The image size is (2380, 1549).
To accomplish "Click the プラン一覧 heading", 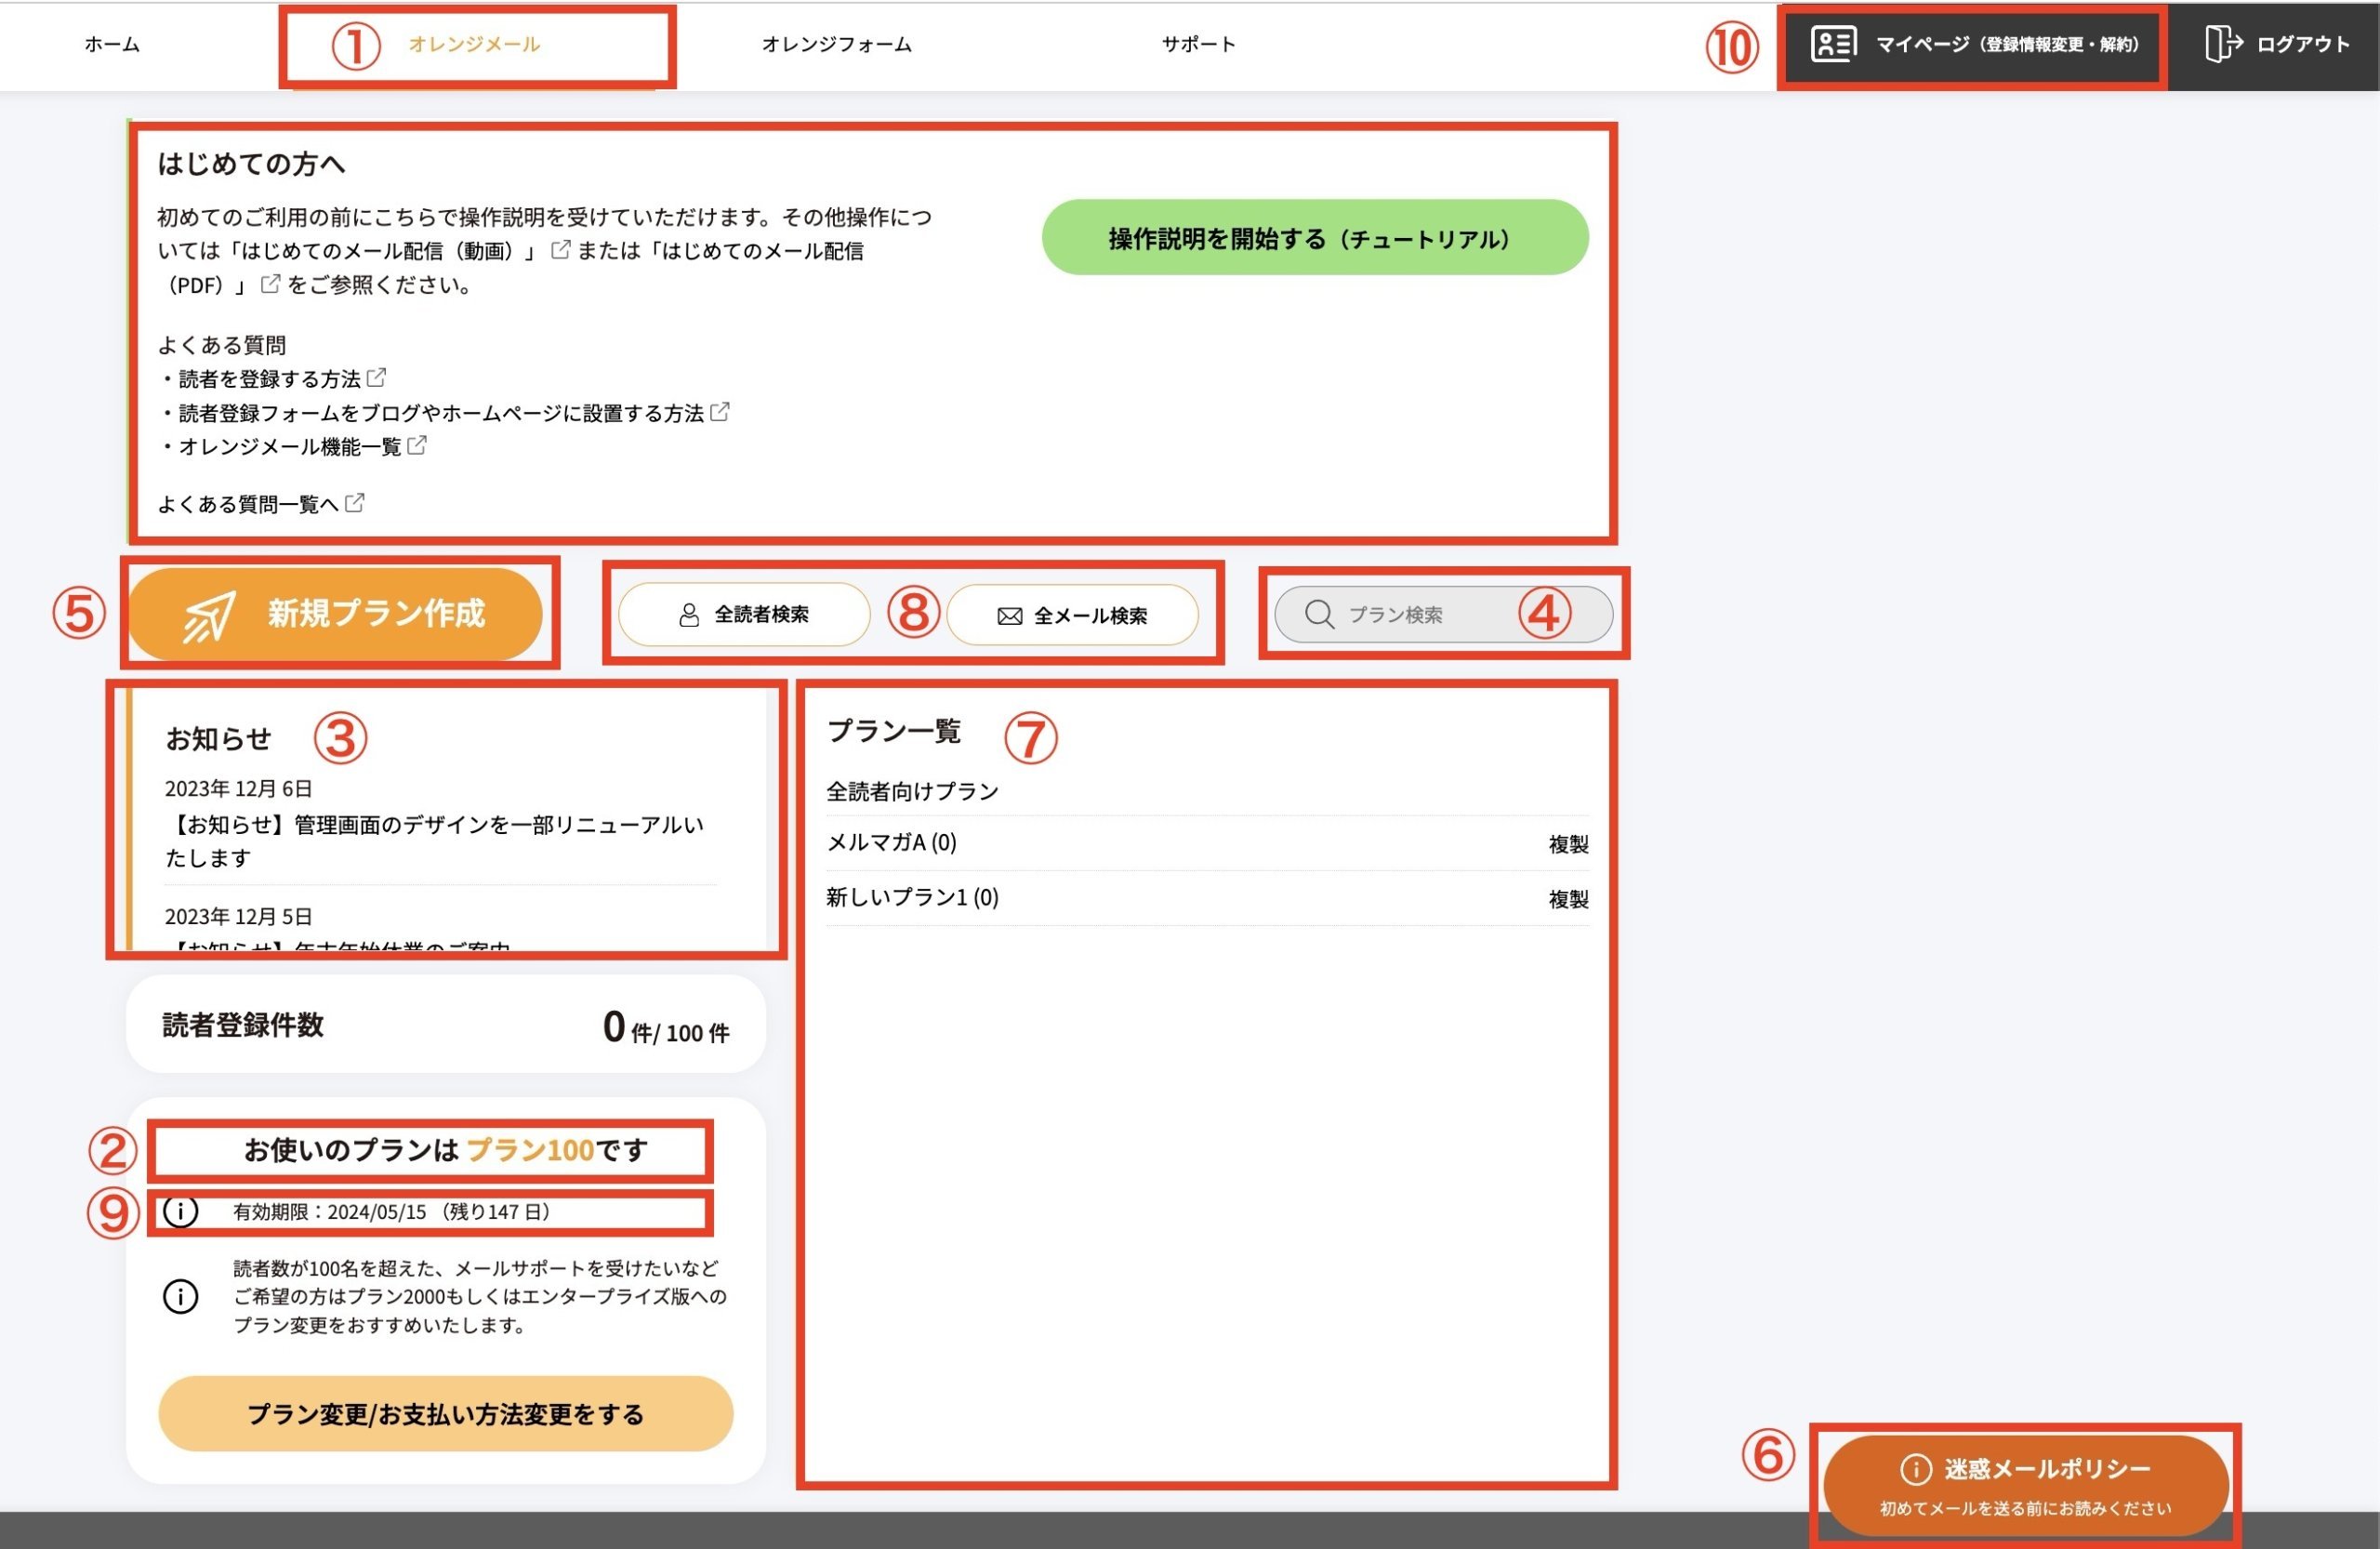I will click(894, 731).
